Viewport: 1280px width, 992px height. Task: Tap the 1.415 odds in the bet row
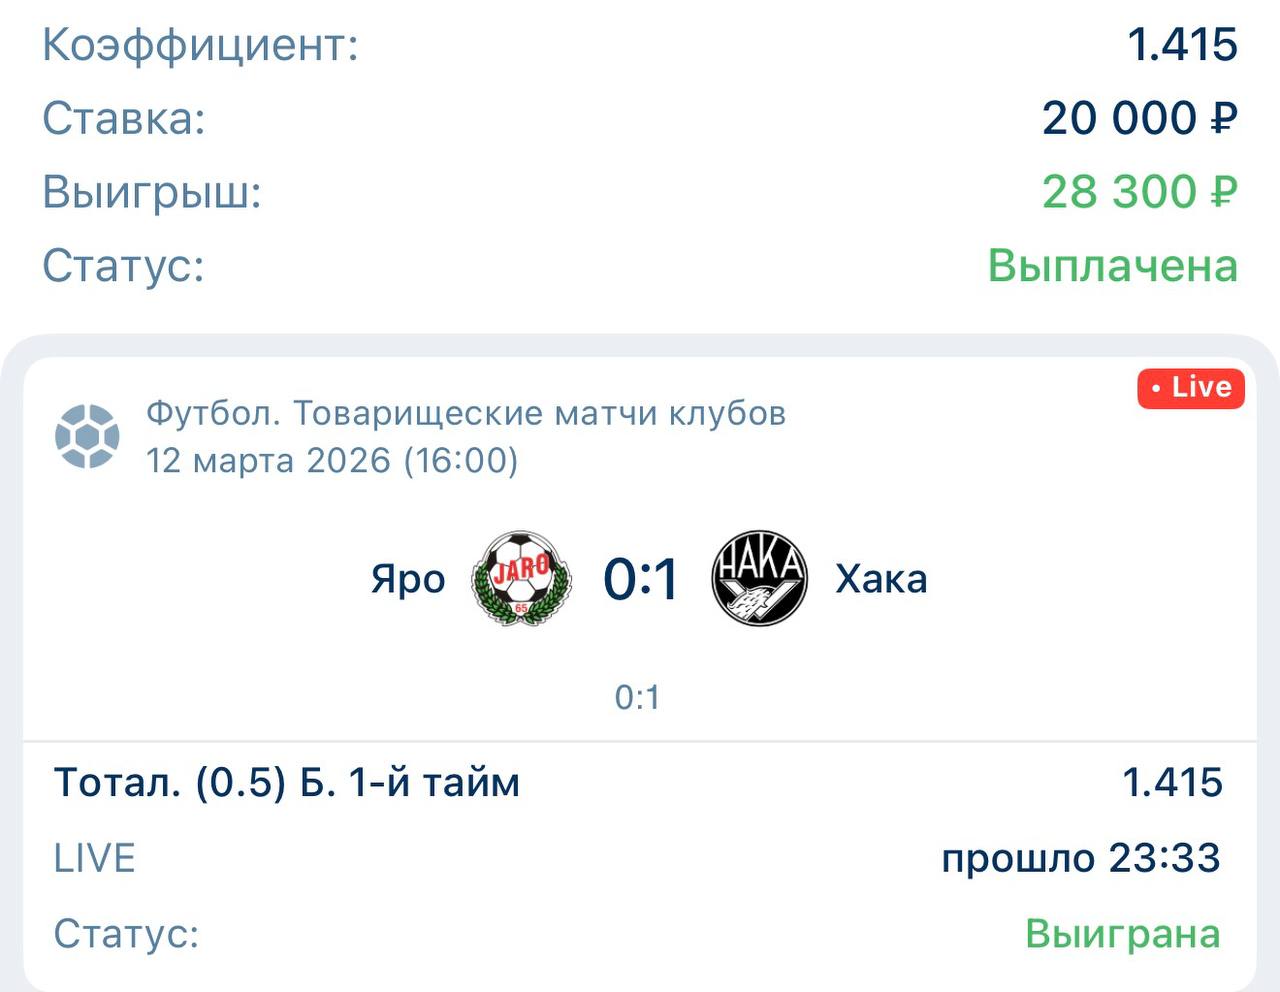[x=1172, y=782]
